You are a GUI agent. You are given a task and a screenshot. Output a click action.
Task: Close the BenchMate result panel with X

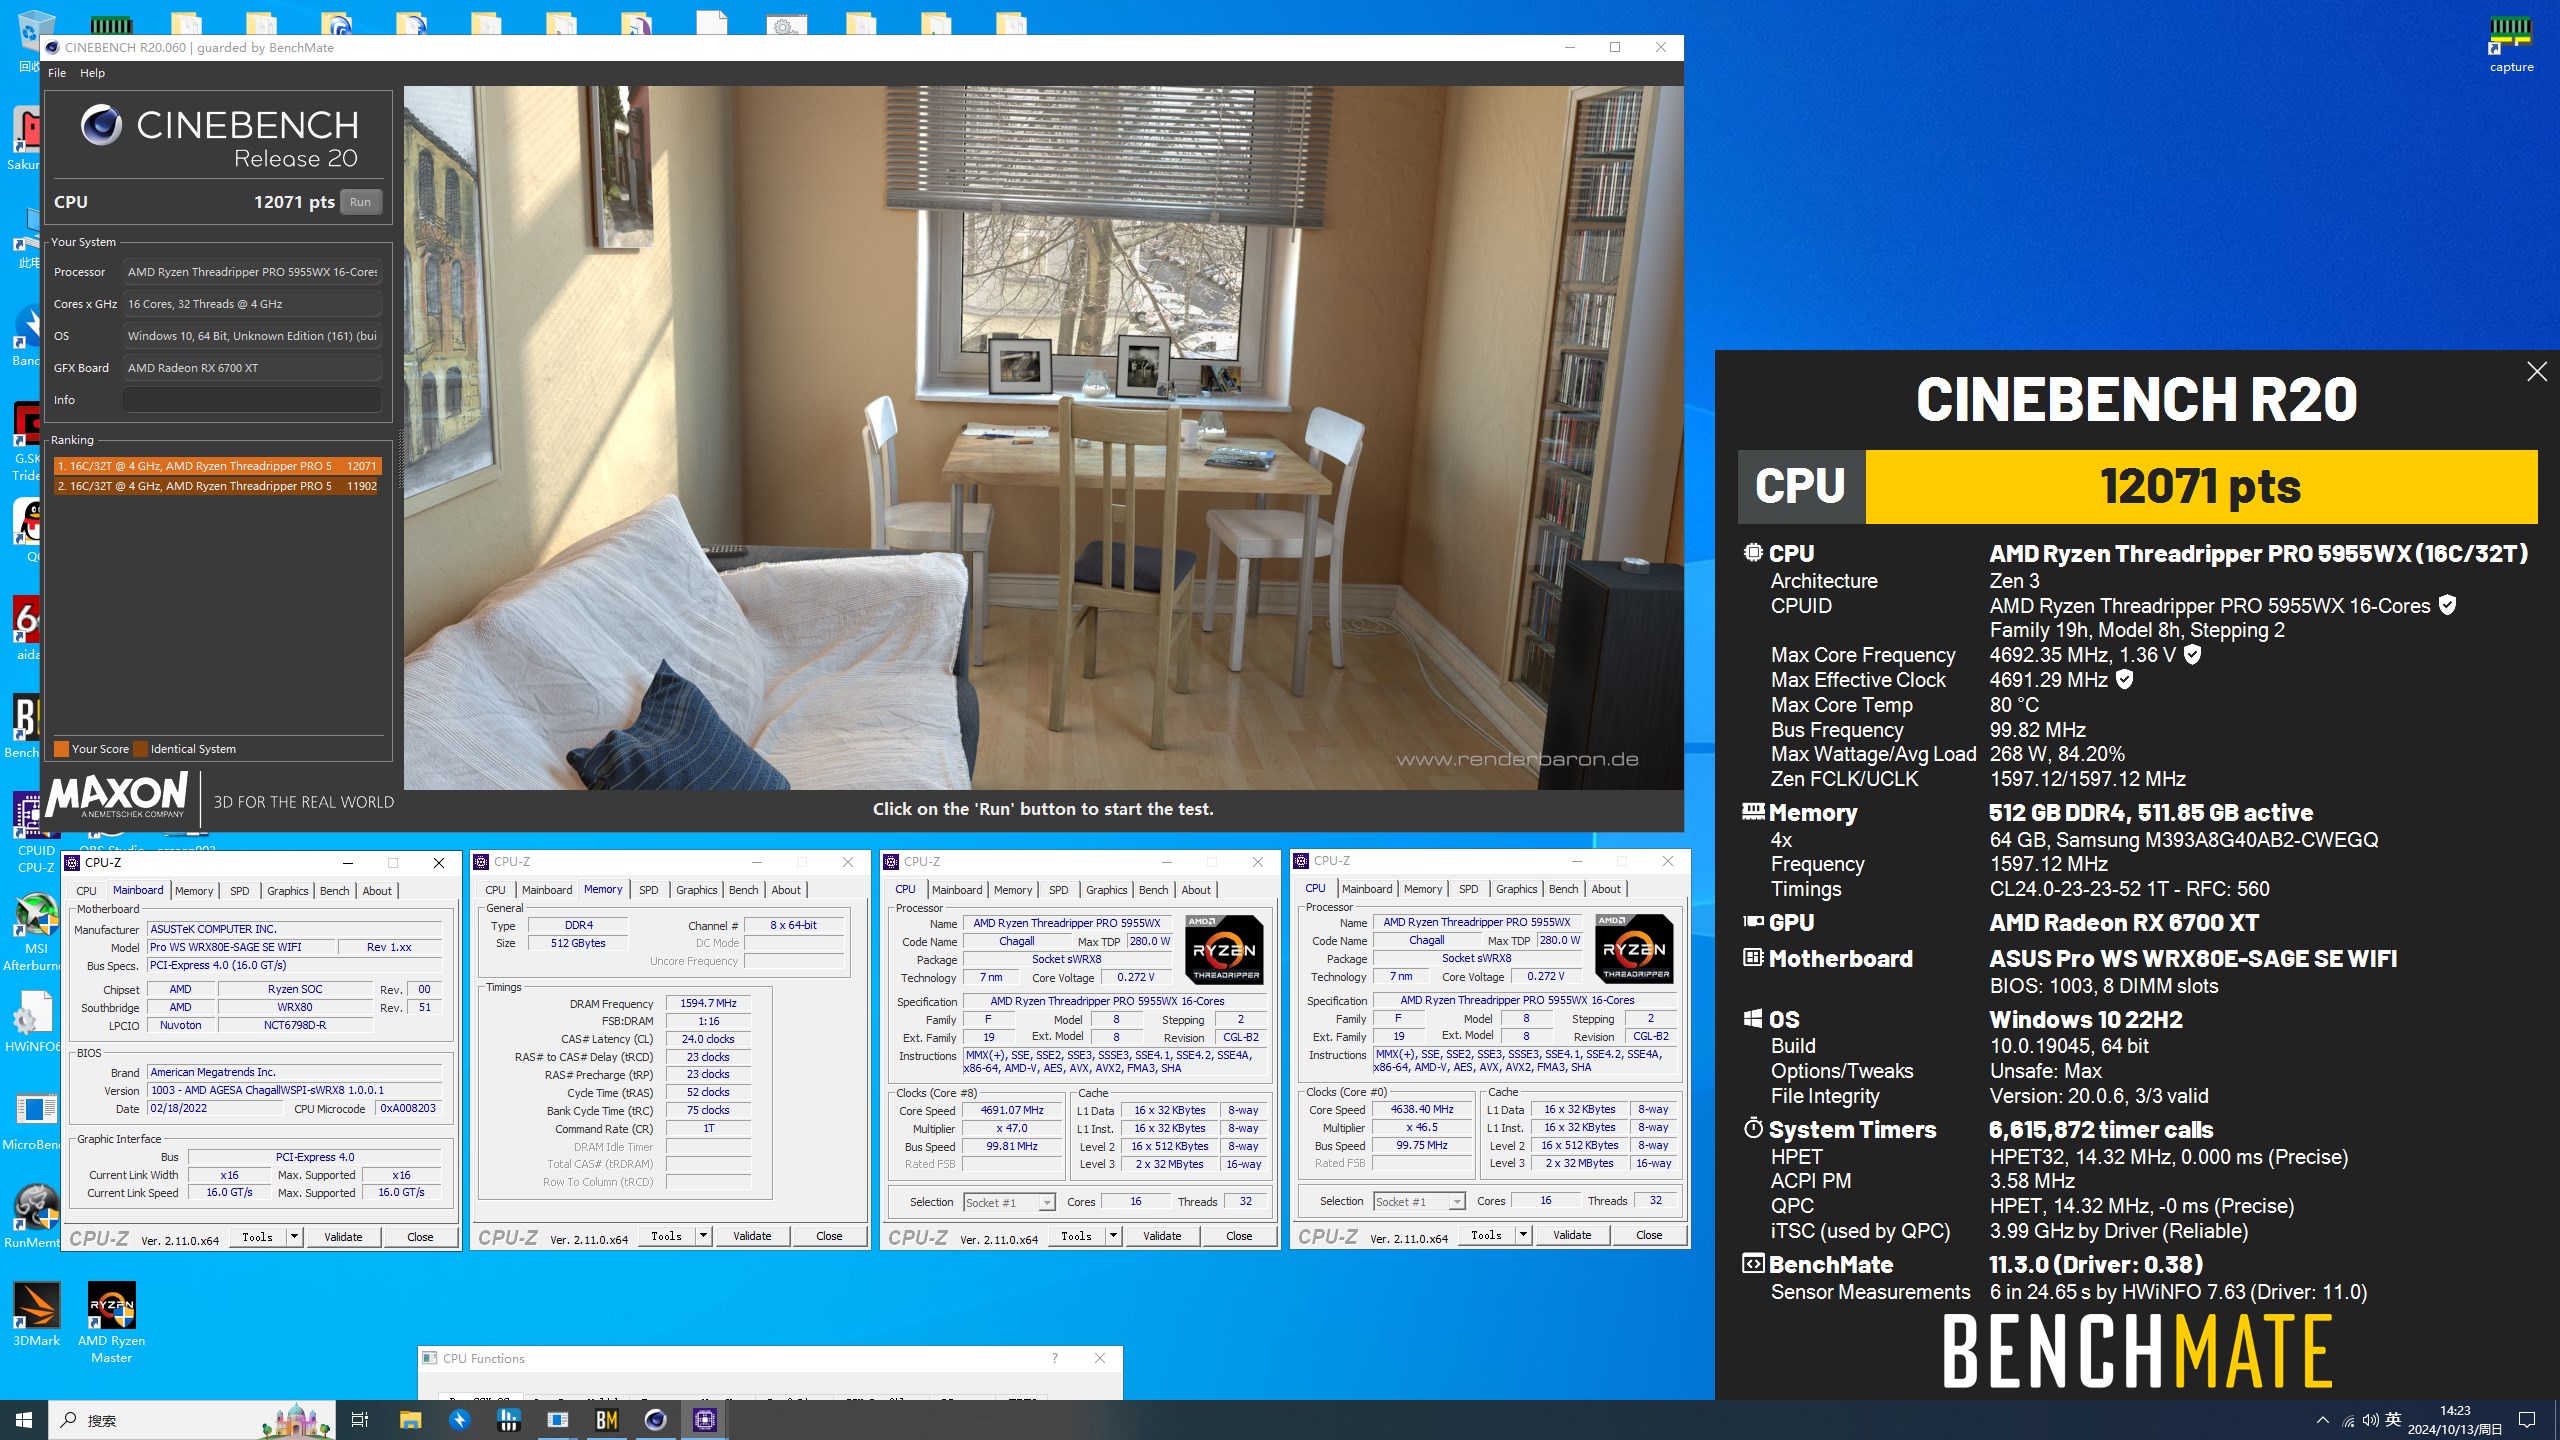(2537, 372)
